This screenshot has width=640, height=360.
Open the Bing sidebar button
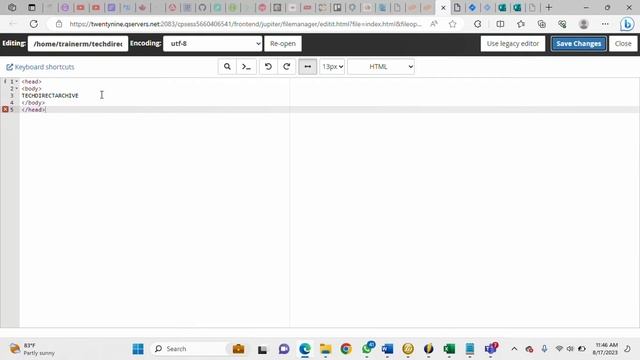point(627,24)
